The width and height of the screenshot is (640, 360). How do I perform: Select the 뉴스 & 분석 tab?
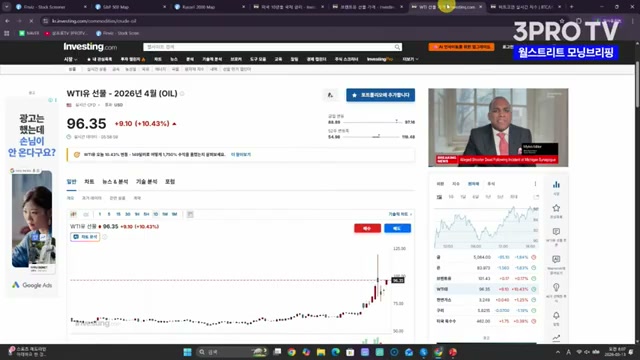pos(115,182)
